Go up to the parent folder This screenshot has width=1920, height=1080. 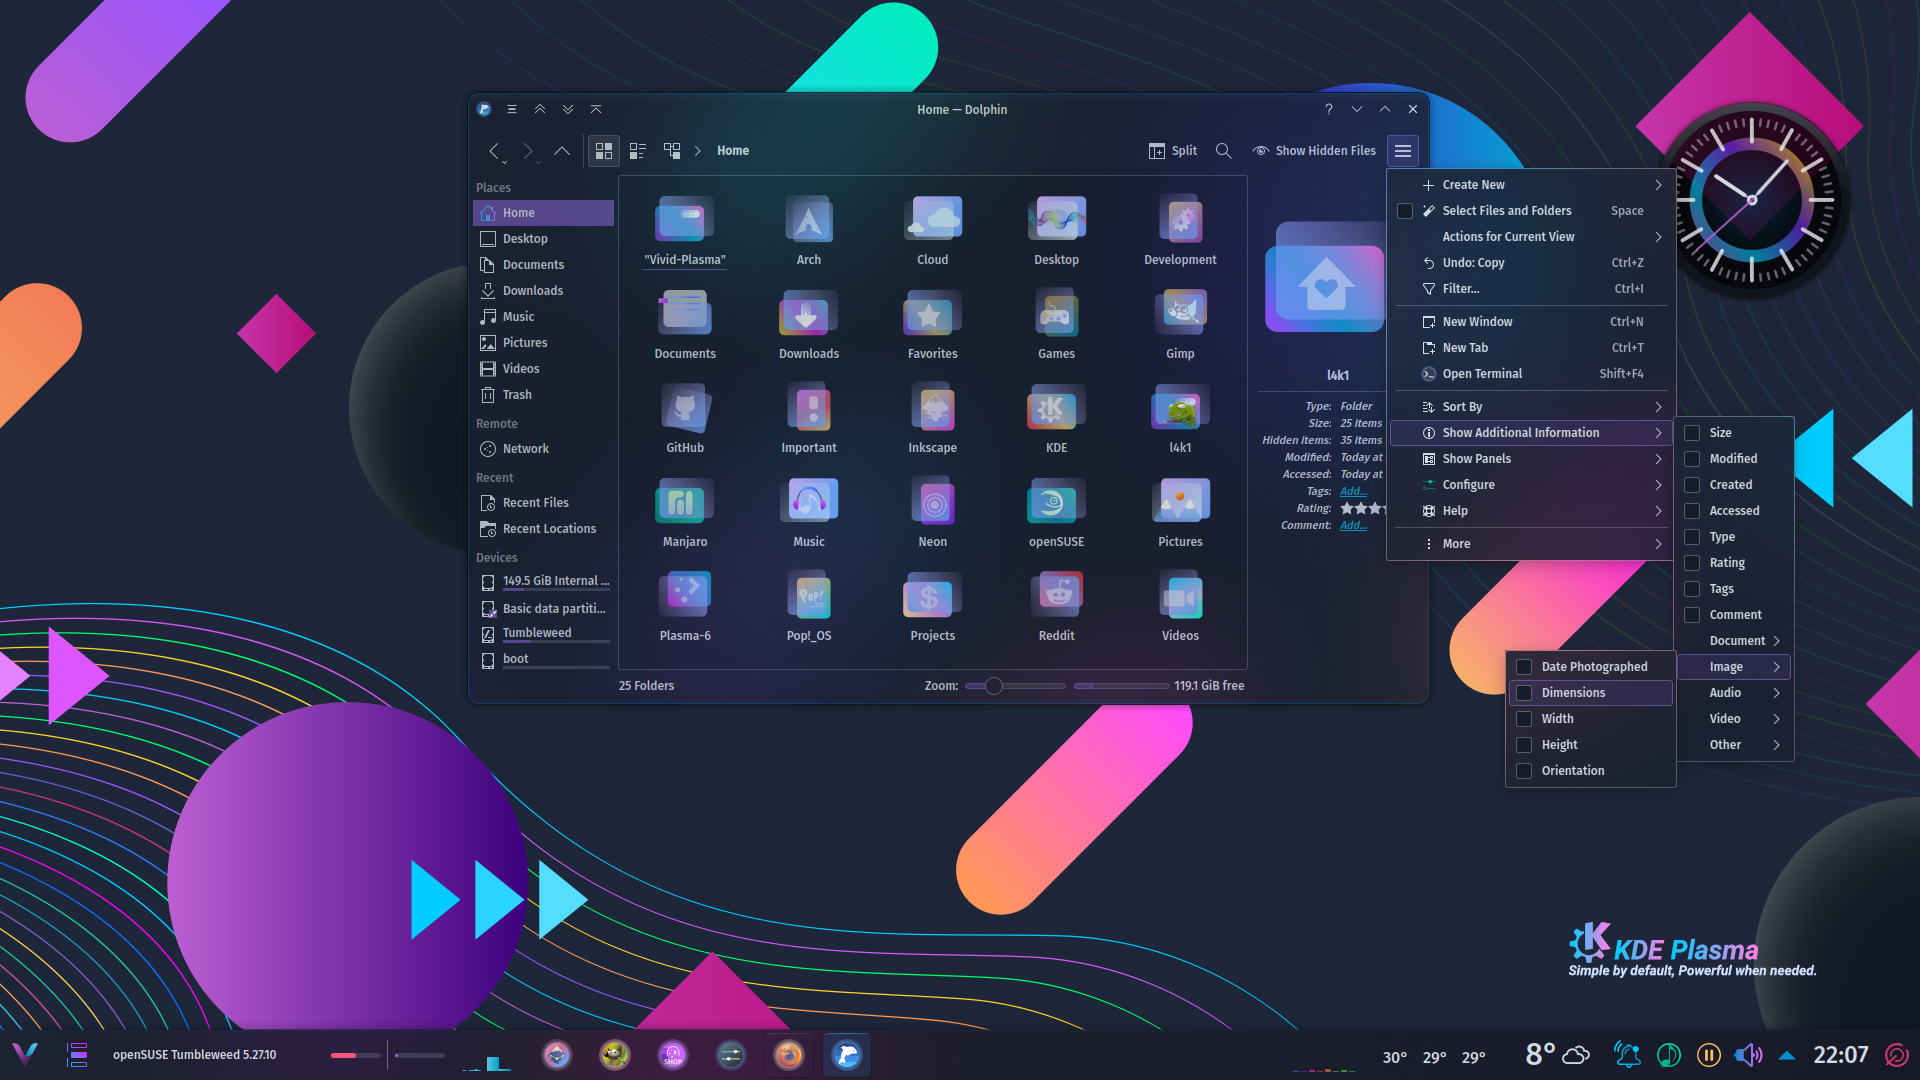pyautogui.click(x=562, y=151)
